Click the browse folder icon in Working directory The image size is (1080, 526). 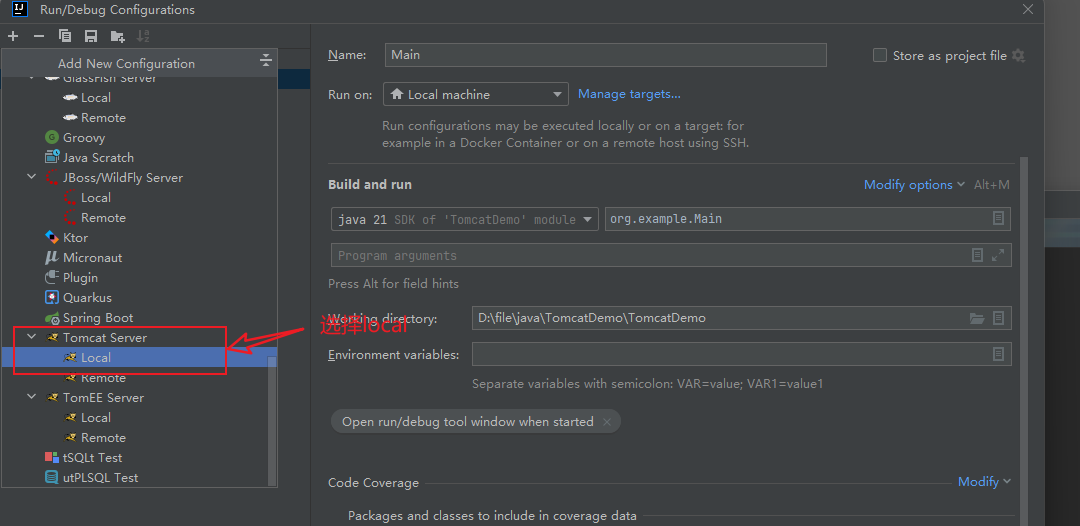pyautogui.click(x=977, y=319)
